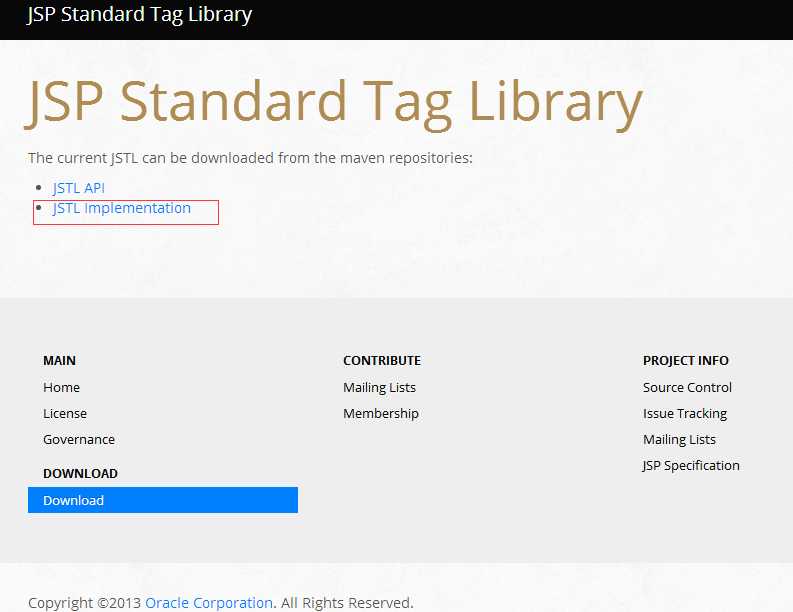
Task: Open the JSTL Implementation link
Action: pos(121,208)
